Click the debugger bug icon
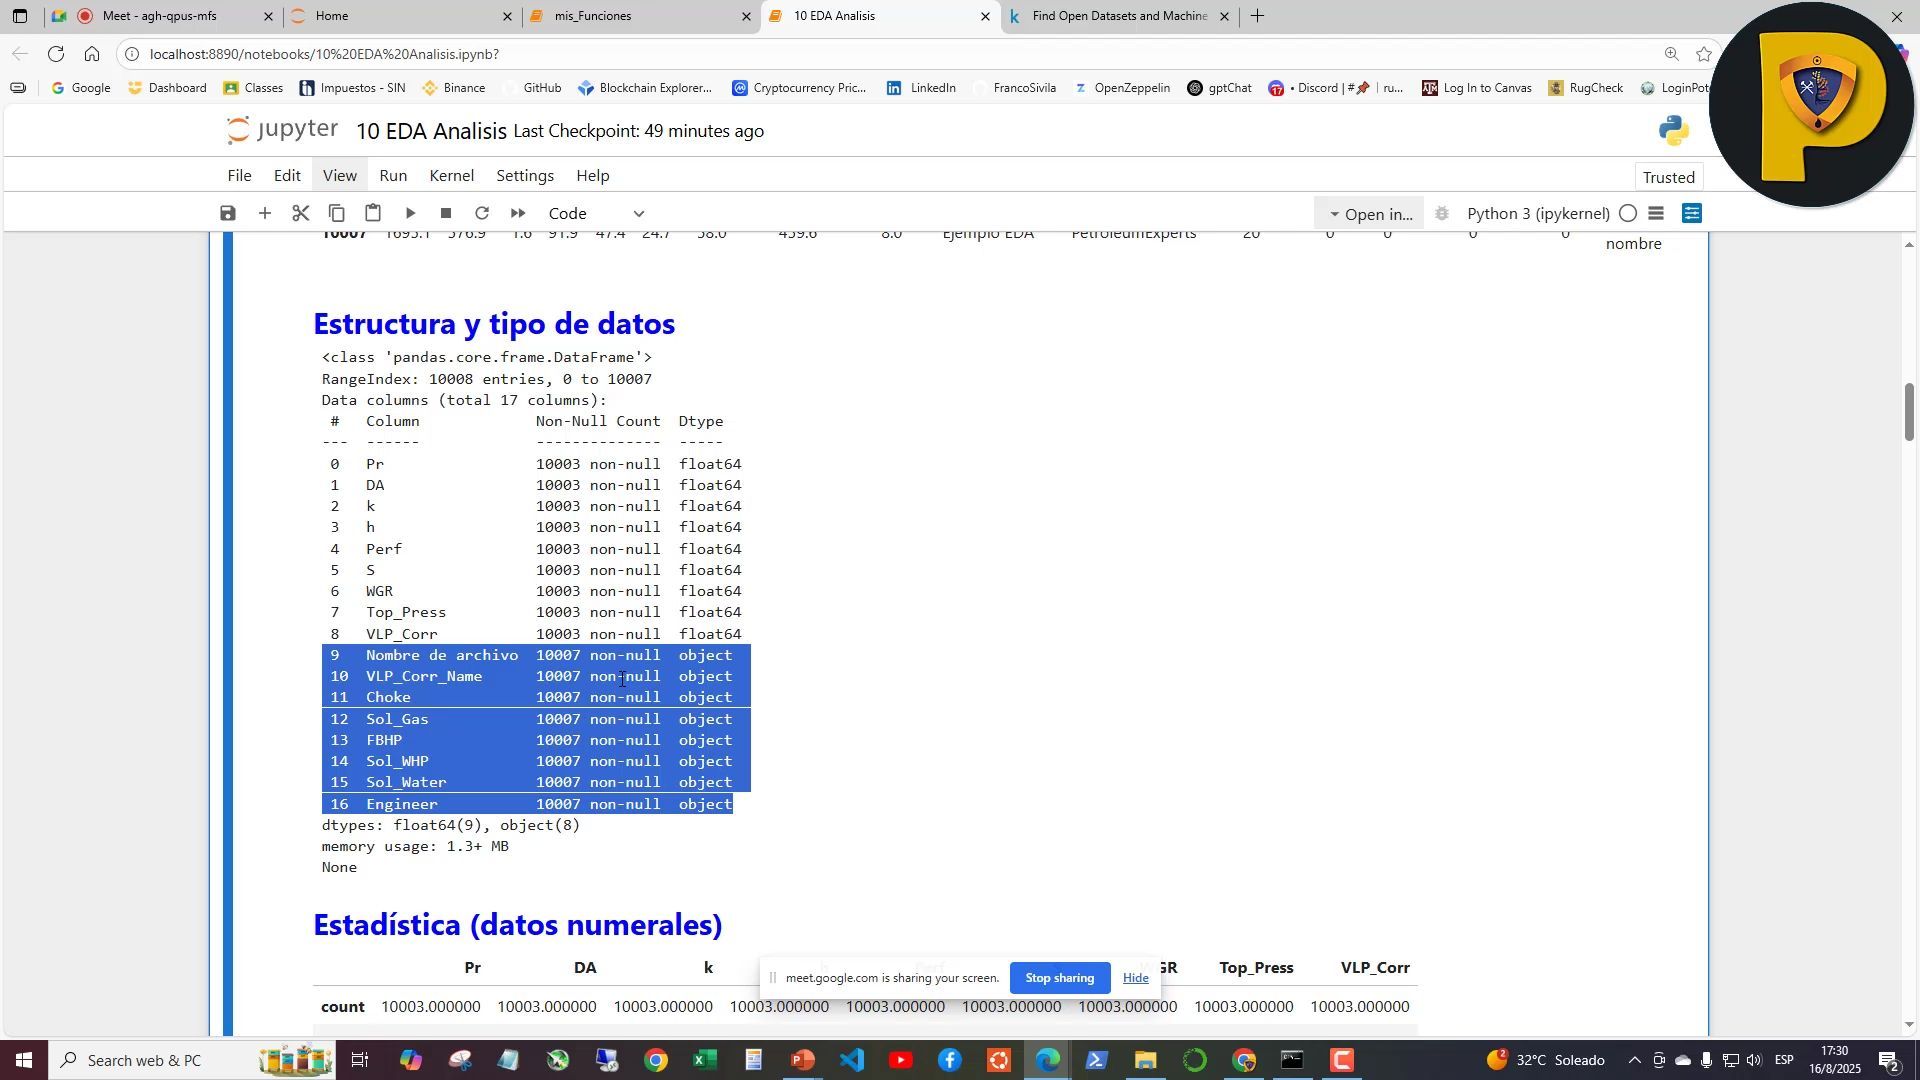1920x1080 pixels. click(1441, 213)
